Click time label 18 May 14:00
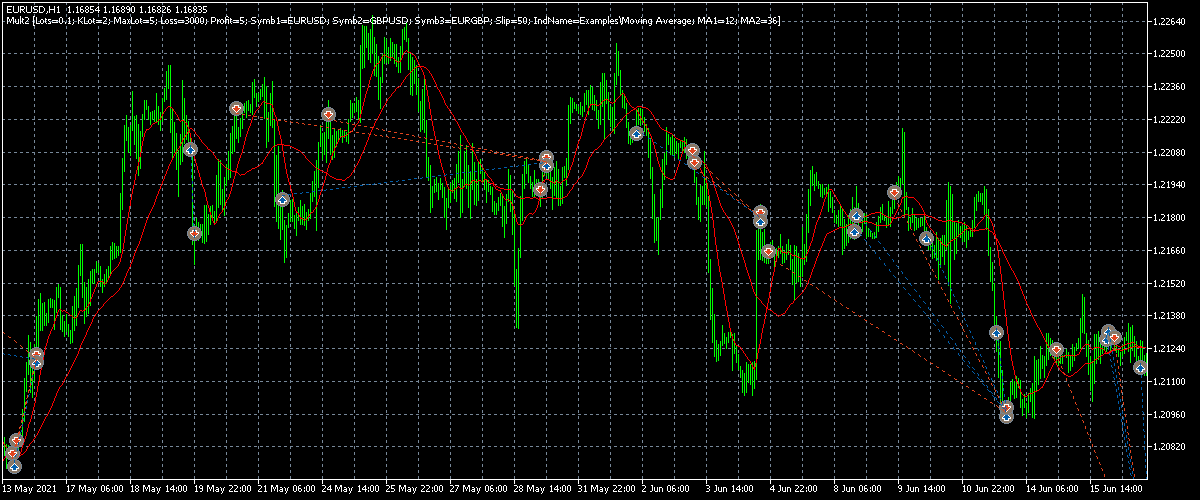Screen dimensions: 1200x500 (159, 490)
